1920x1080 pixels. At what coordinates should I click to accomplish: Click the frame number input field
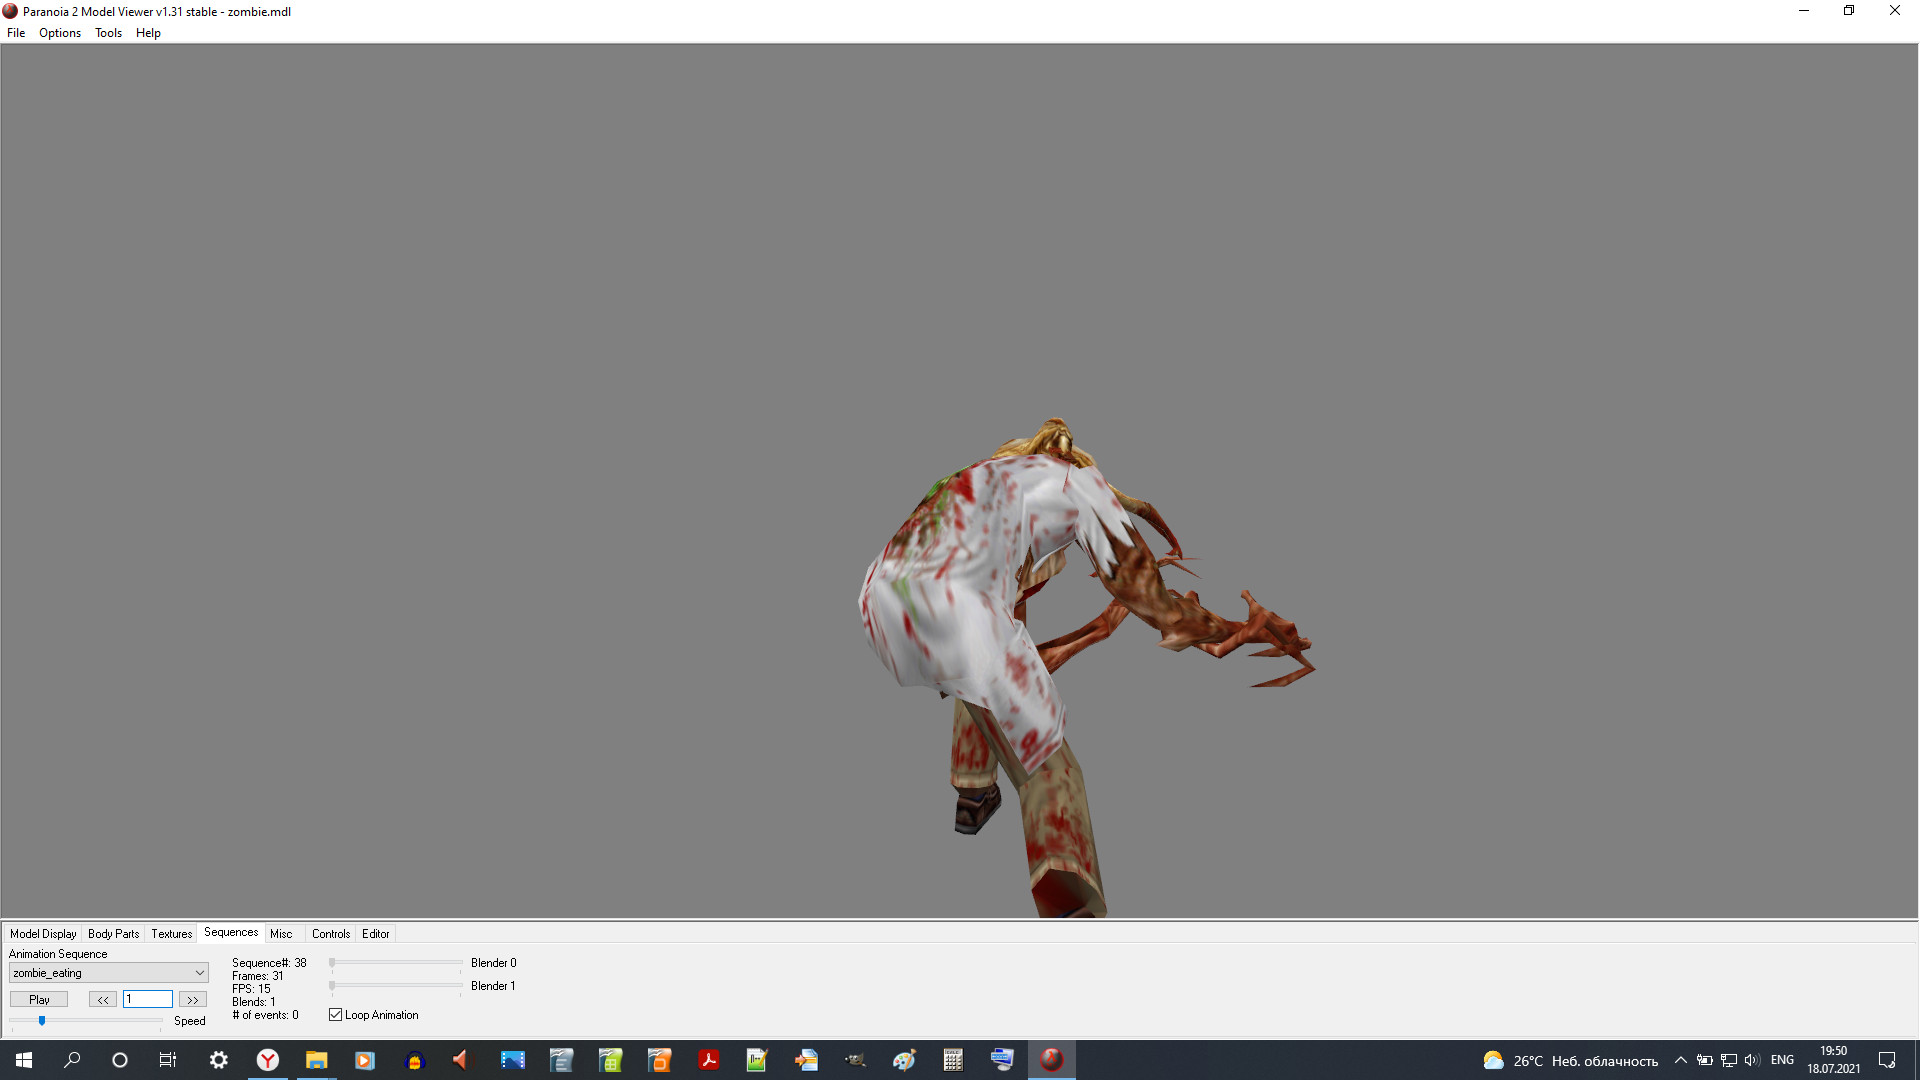pos(148,998)
